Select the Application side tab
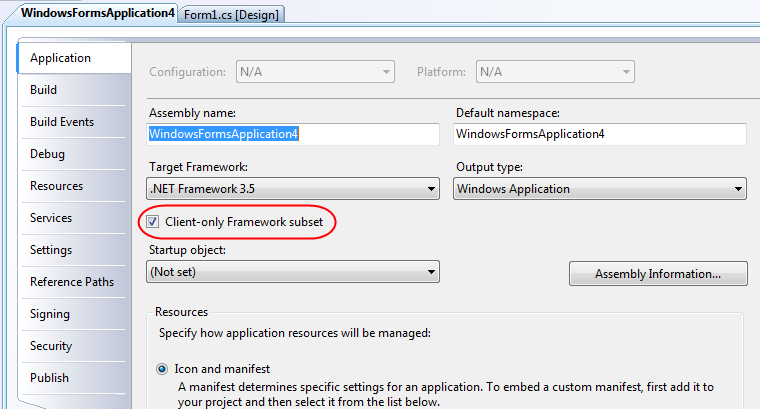This screenshot has width=760, height=409. [74, 58]
